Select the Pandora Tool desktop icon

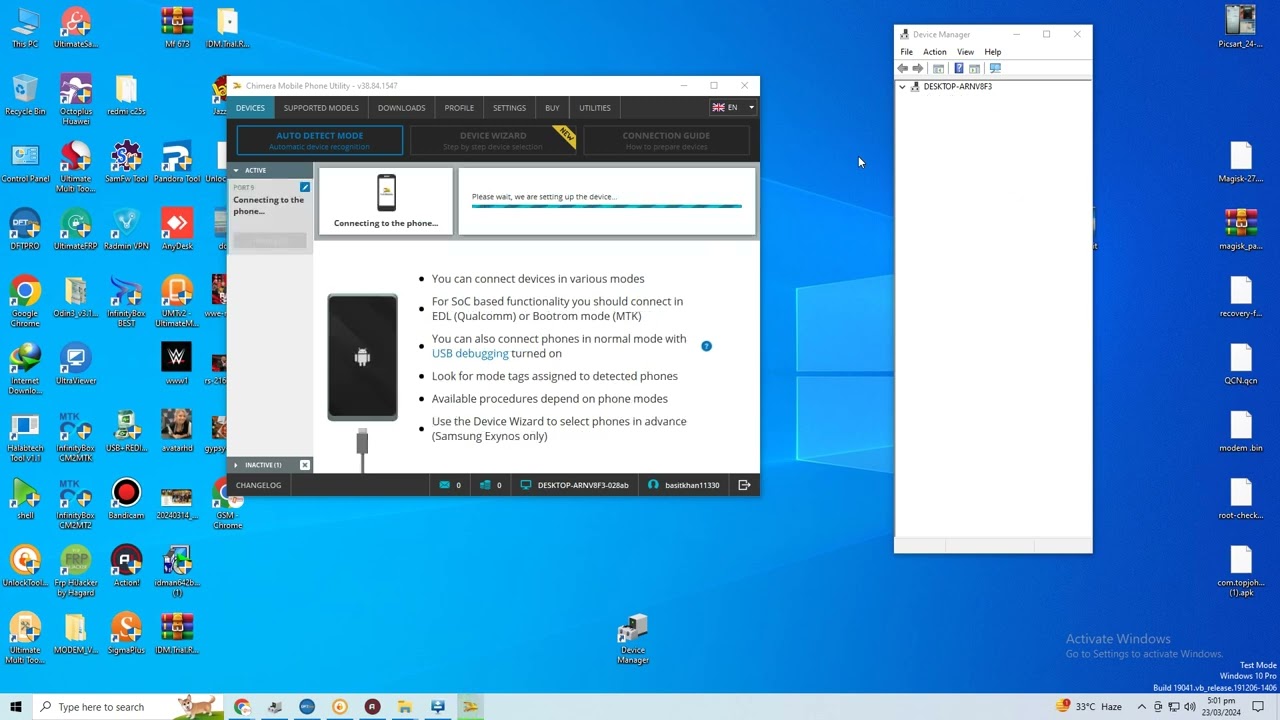pyautogui.click(x=177, y=161)
